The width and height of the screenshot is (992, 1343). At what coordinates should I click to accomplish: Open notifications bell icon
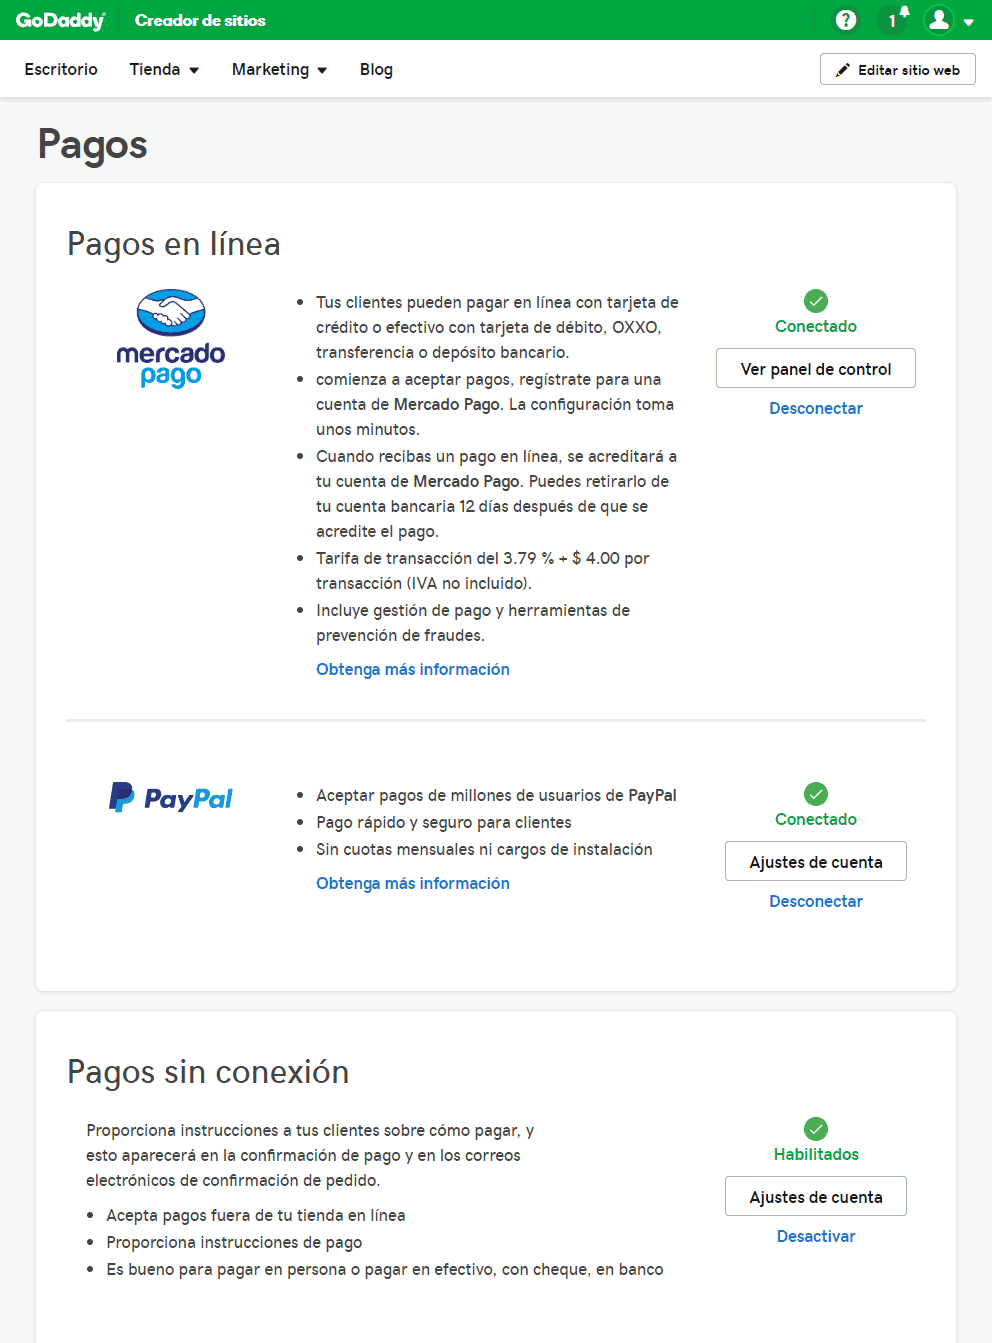tap(895, 19)
